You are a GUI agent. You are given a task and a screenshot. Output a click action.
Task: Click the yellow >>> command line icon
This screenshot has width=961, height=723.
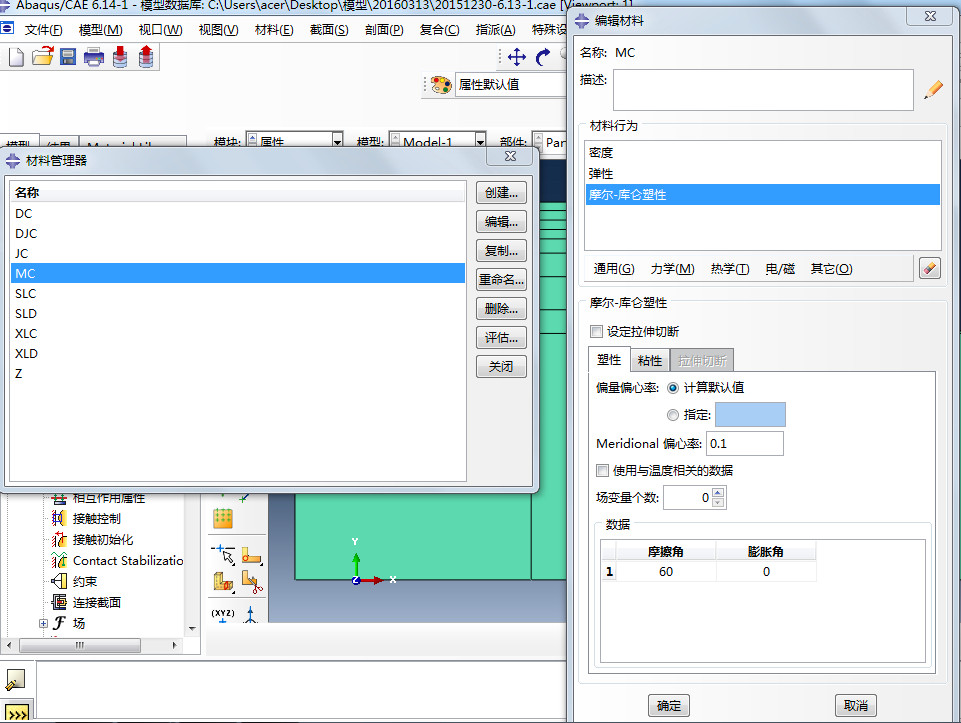pos(17,712)
